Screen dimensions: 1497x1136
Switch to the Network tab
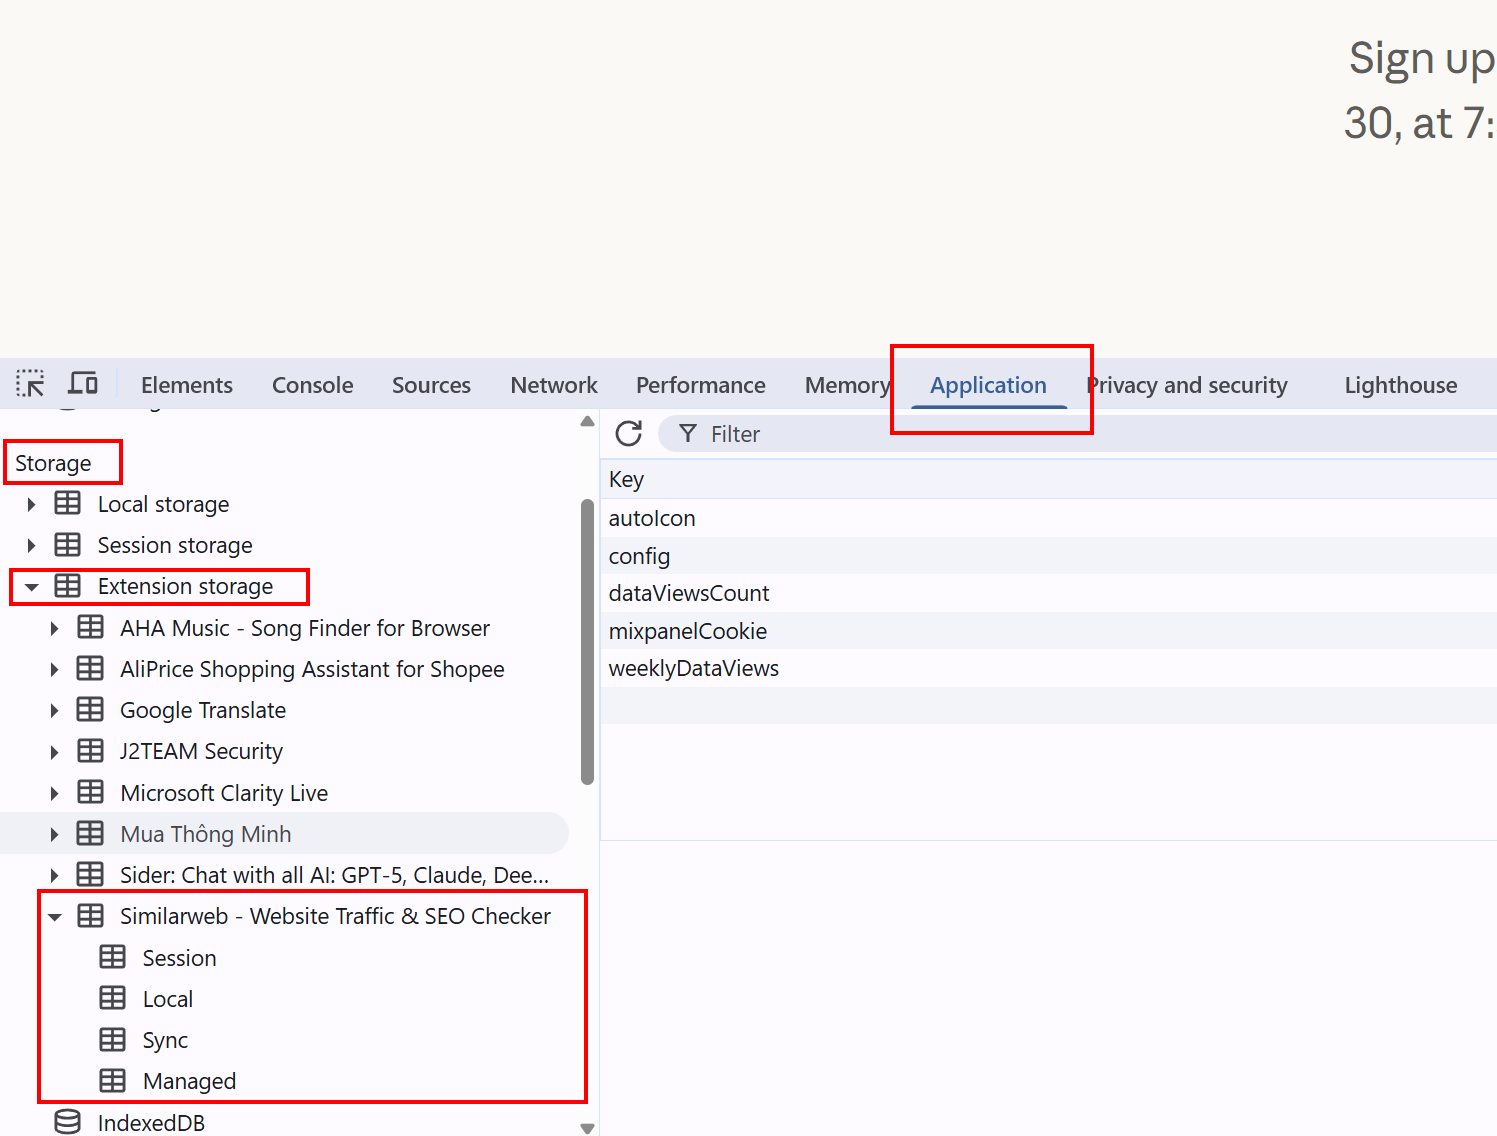click(553, 385)
